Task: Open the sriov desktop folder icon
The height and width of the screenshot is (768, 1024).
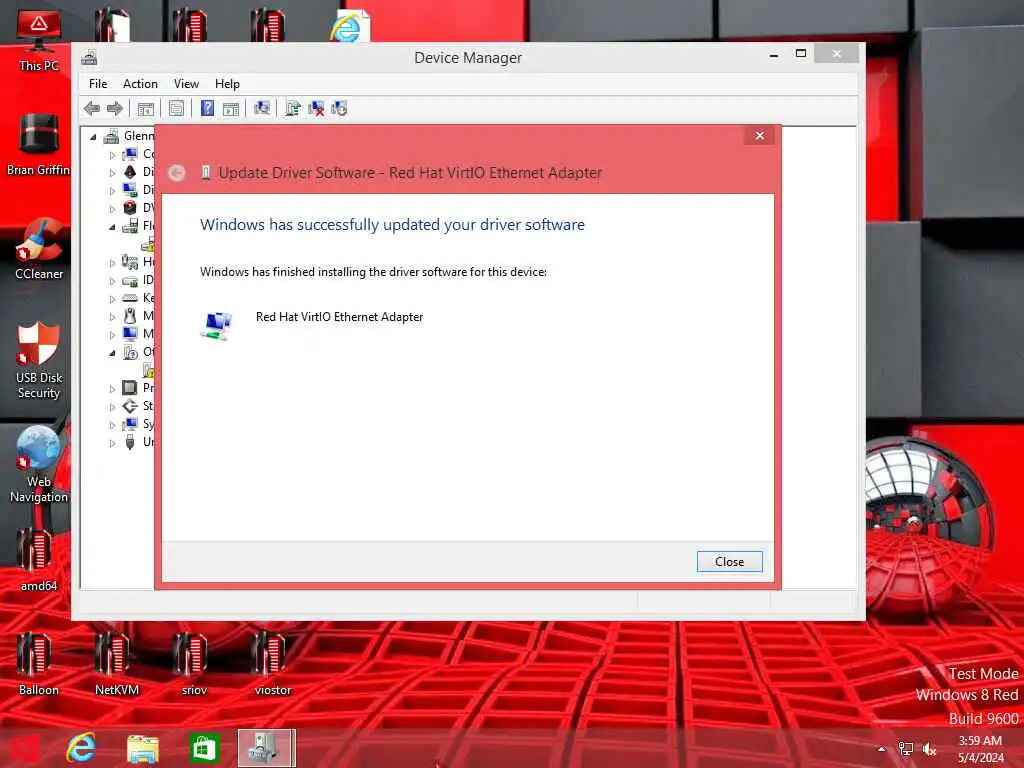Action: [194, 664]
